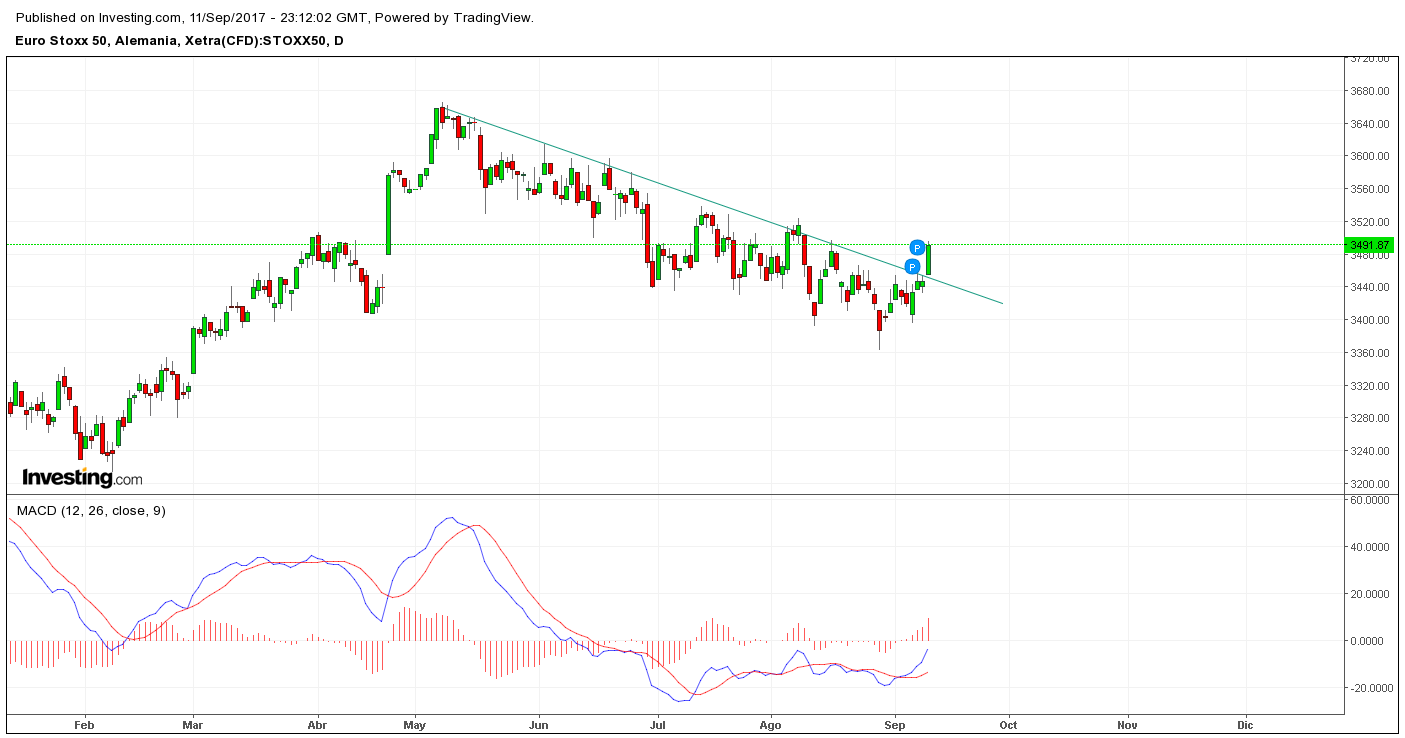The width and height of the screenshot is (1405, 738).
Task: Click the Sep label on time axis
Action: point(895,725)
